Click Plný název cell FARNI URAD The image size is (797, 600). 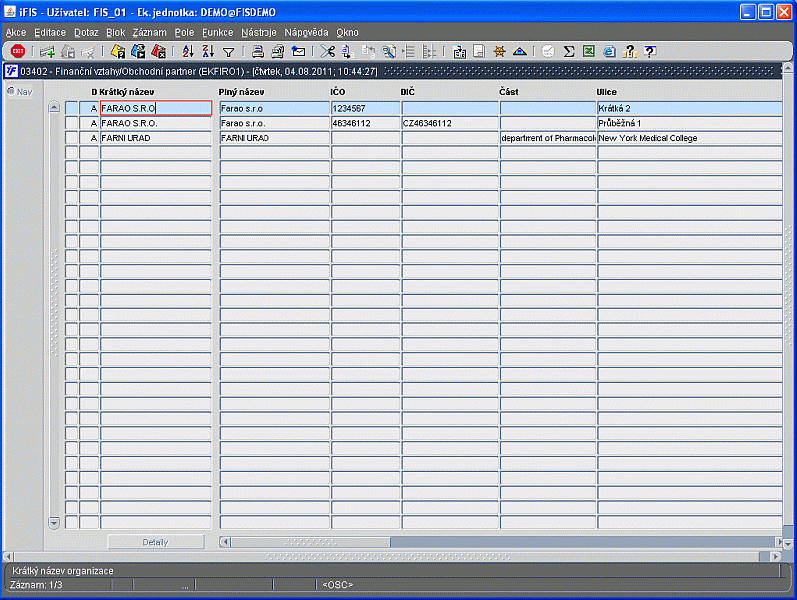274,138
